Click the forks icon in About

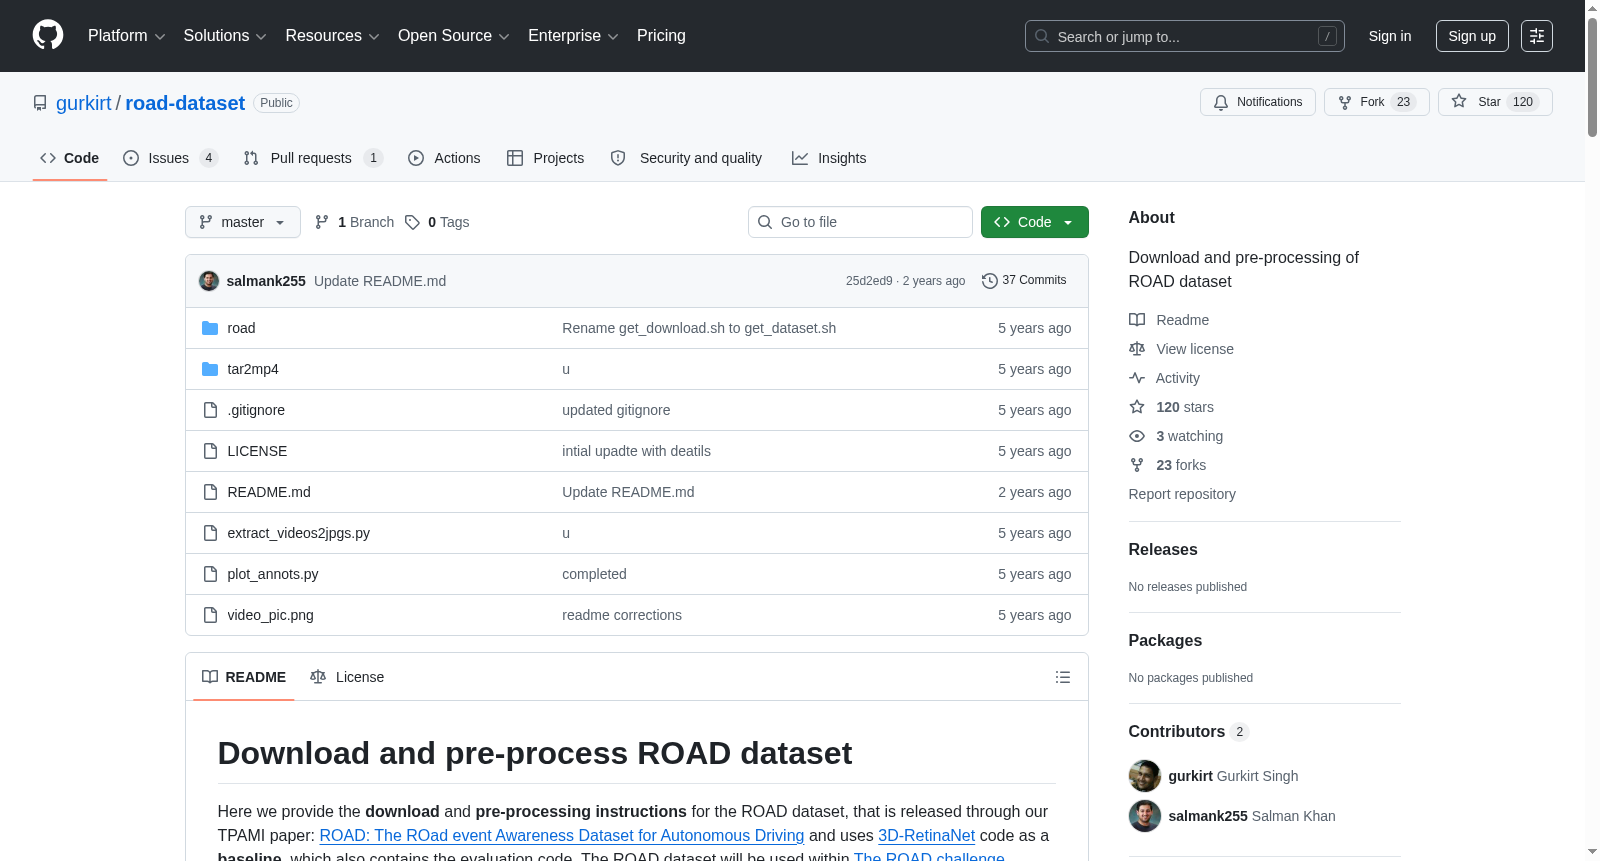tap(1137, 465)
